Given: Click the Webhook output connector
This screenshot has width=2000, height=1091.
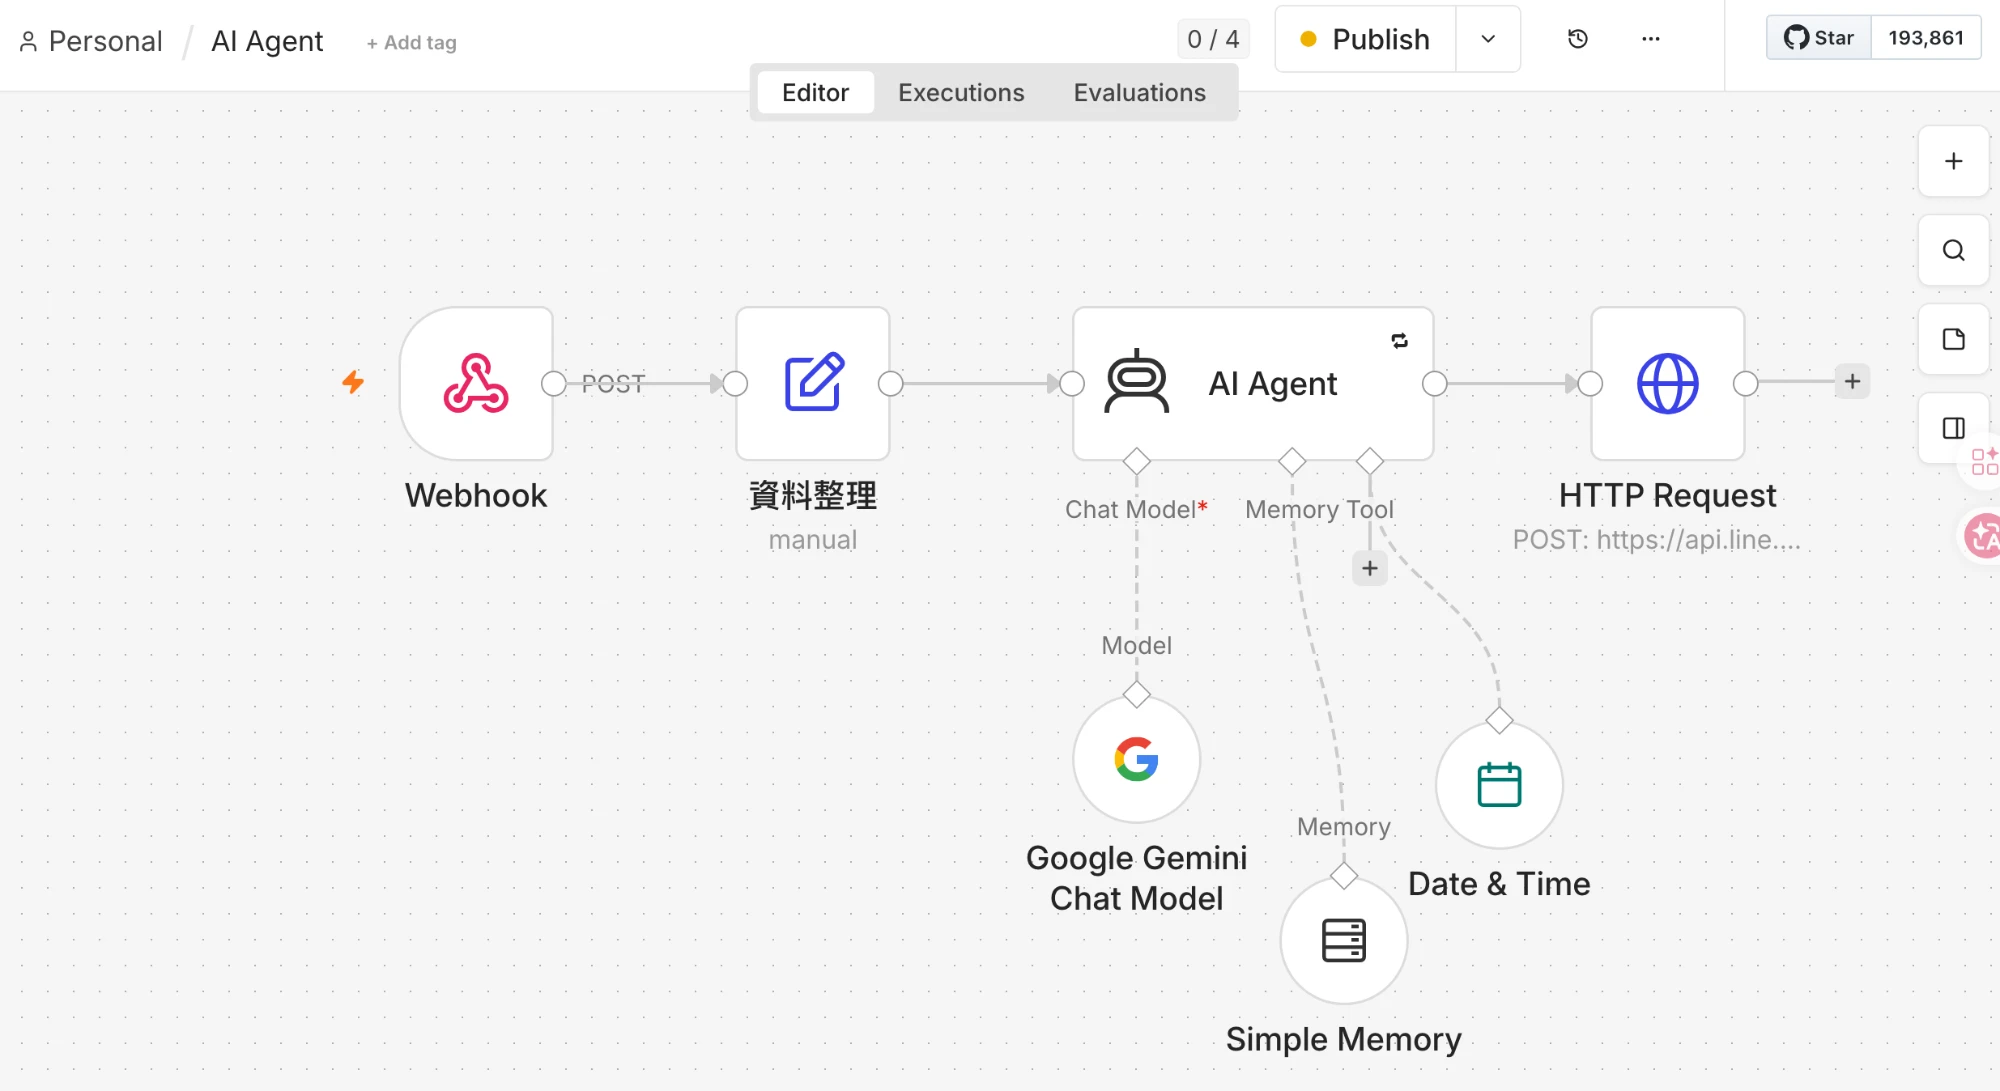Looking at the screenshot, I should (553, 383).
